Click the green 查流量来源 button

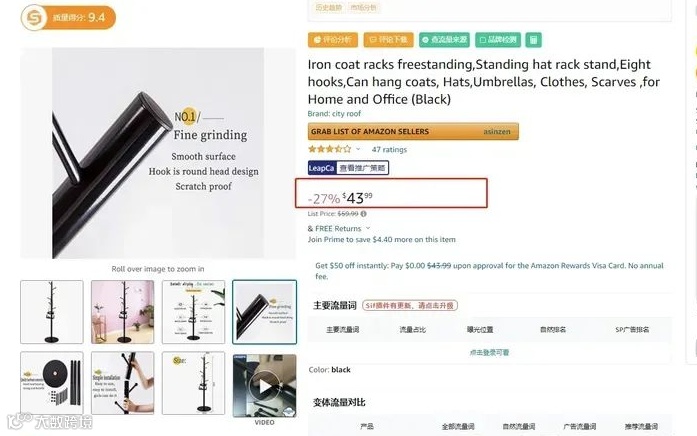pyautogui.click(x=445, y=40)
